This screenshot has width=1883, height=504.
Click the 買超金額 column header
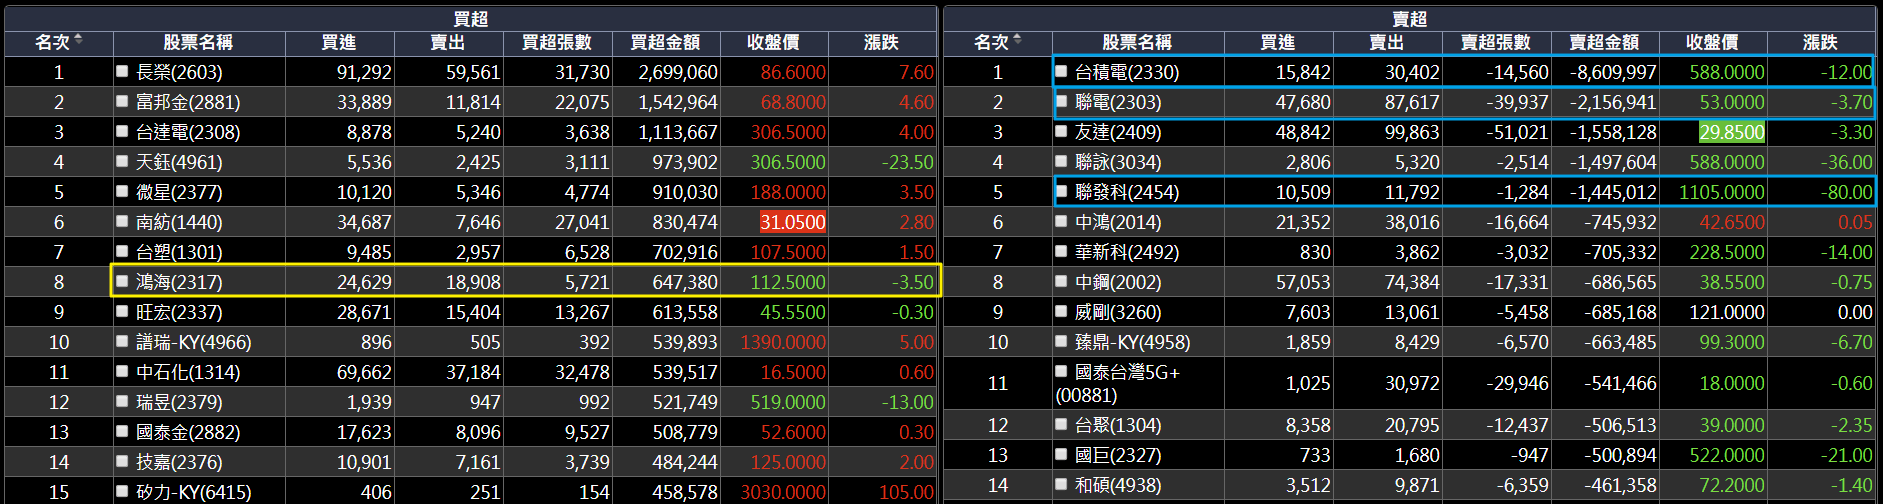tap(665, 42)
